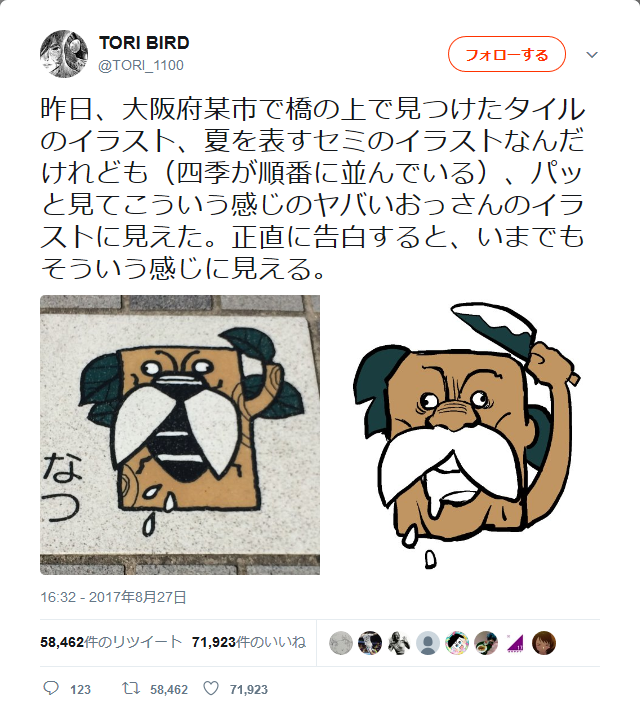Screen dimensions: 640x728
Task: Open first liker's avatar in the row
Action: point(340,643)
